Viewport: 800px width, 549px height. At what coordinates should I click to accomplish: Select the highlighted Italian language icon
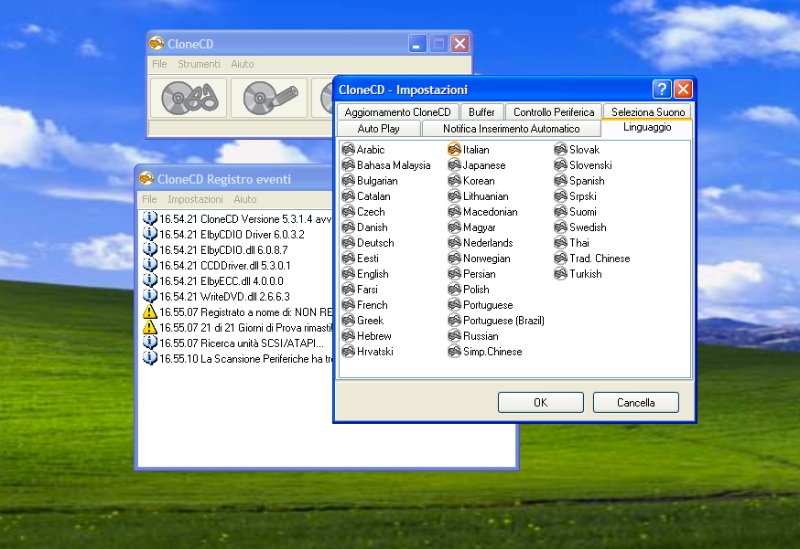point(454,150)
